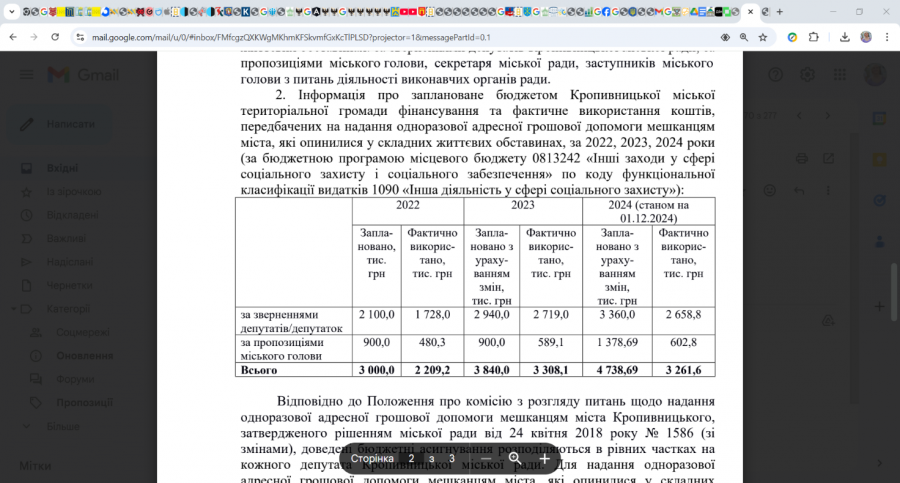Open Google Keep side panel
Image resolution: width=900 pixels, height=483 pixels.
click(x=879, y=160)
